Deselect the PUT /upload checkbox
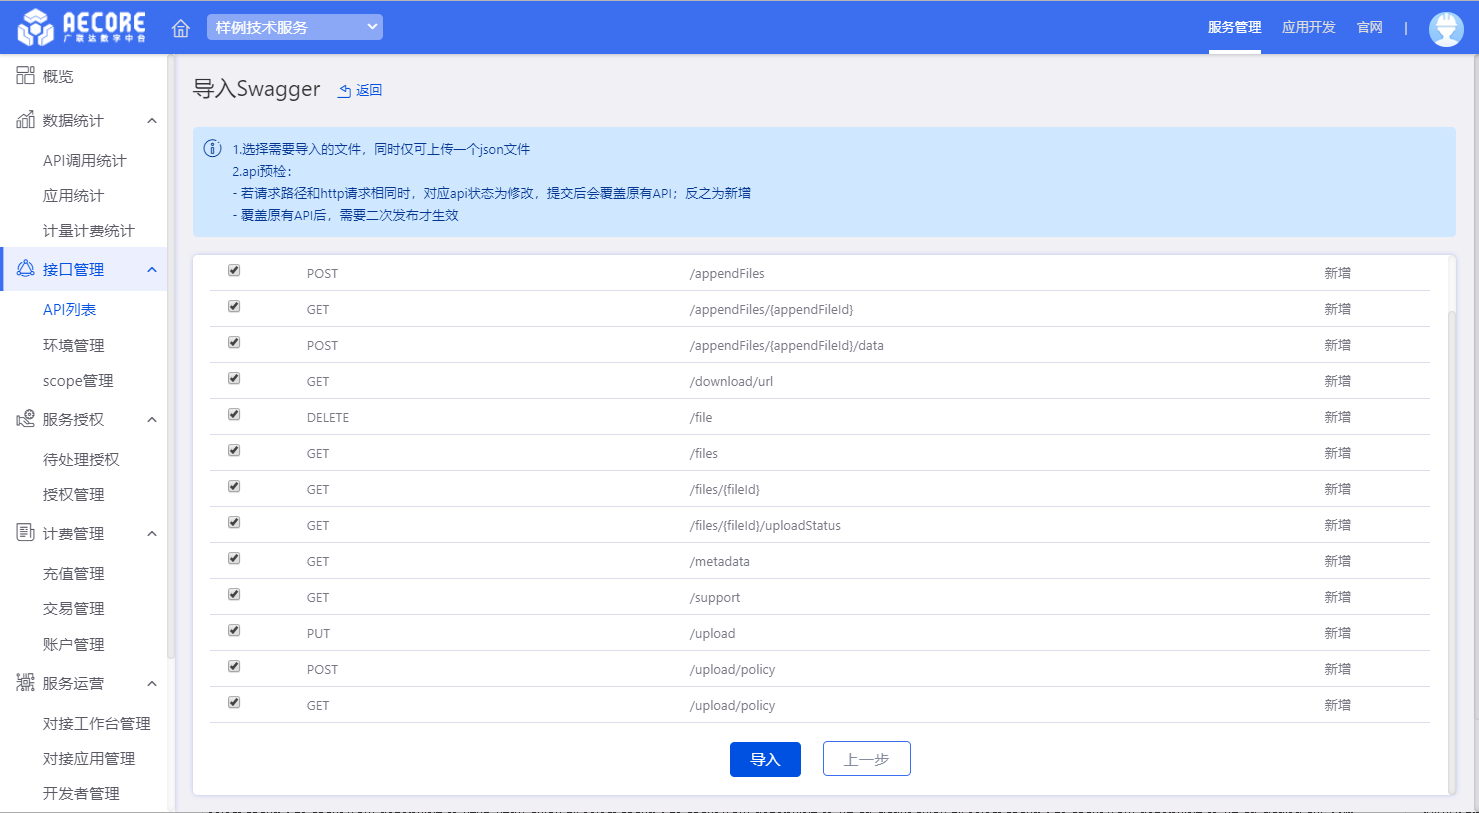 [234, 631]
